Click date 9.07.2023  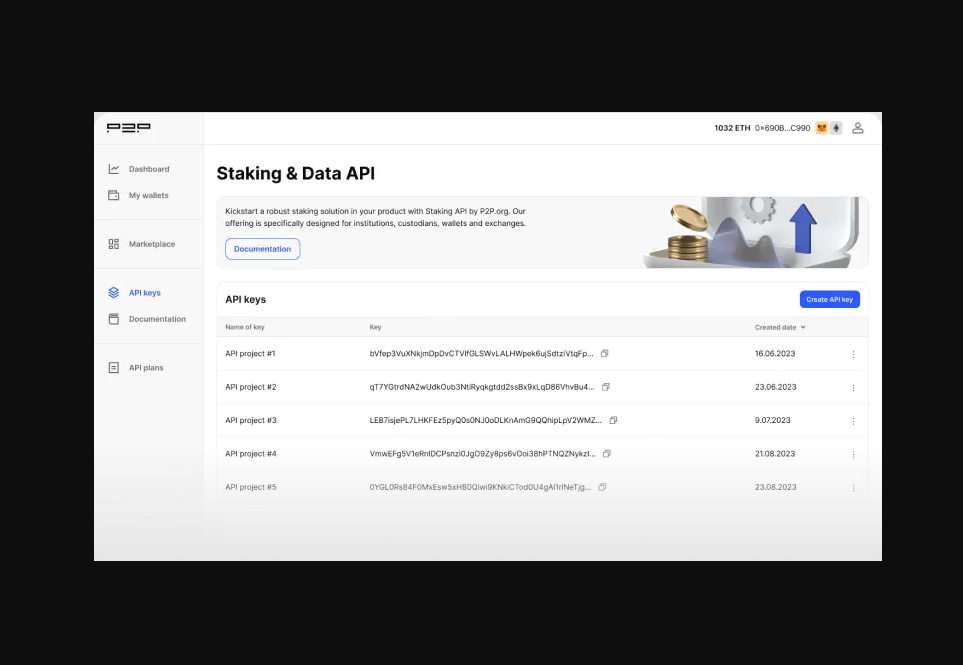(773, 420)
